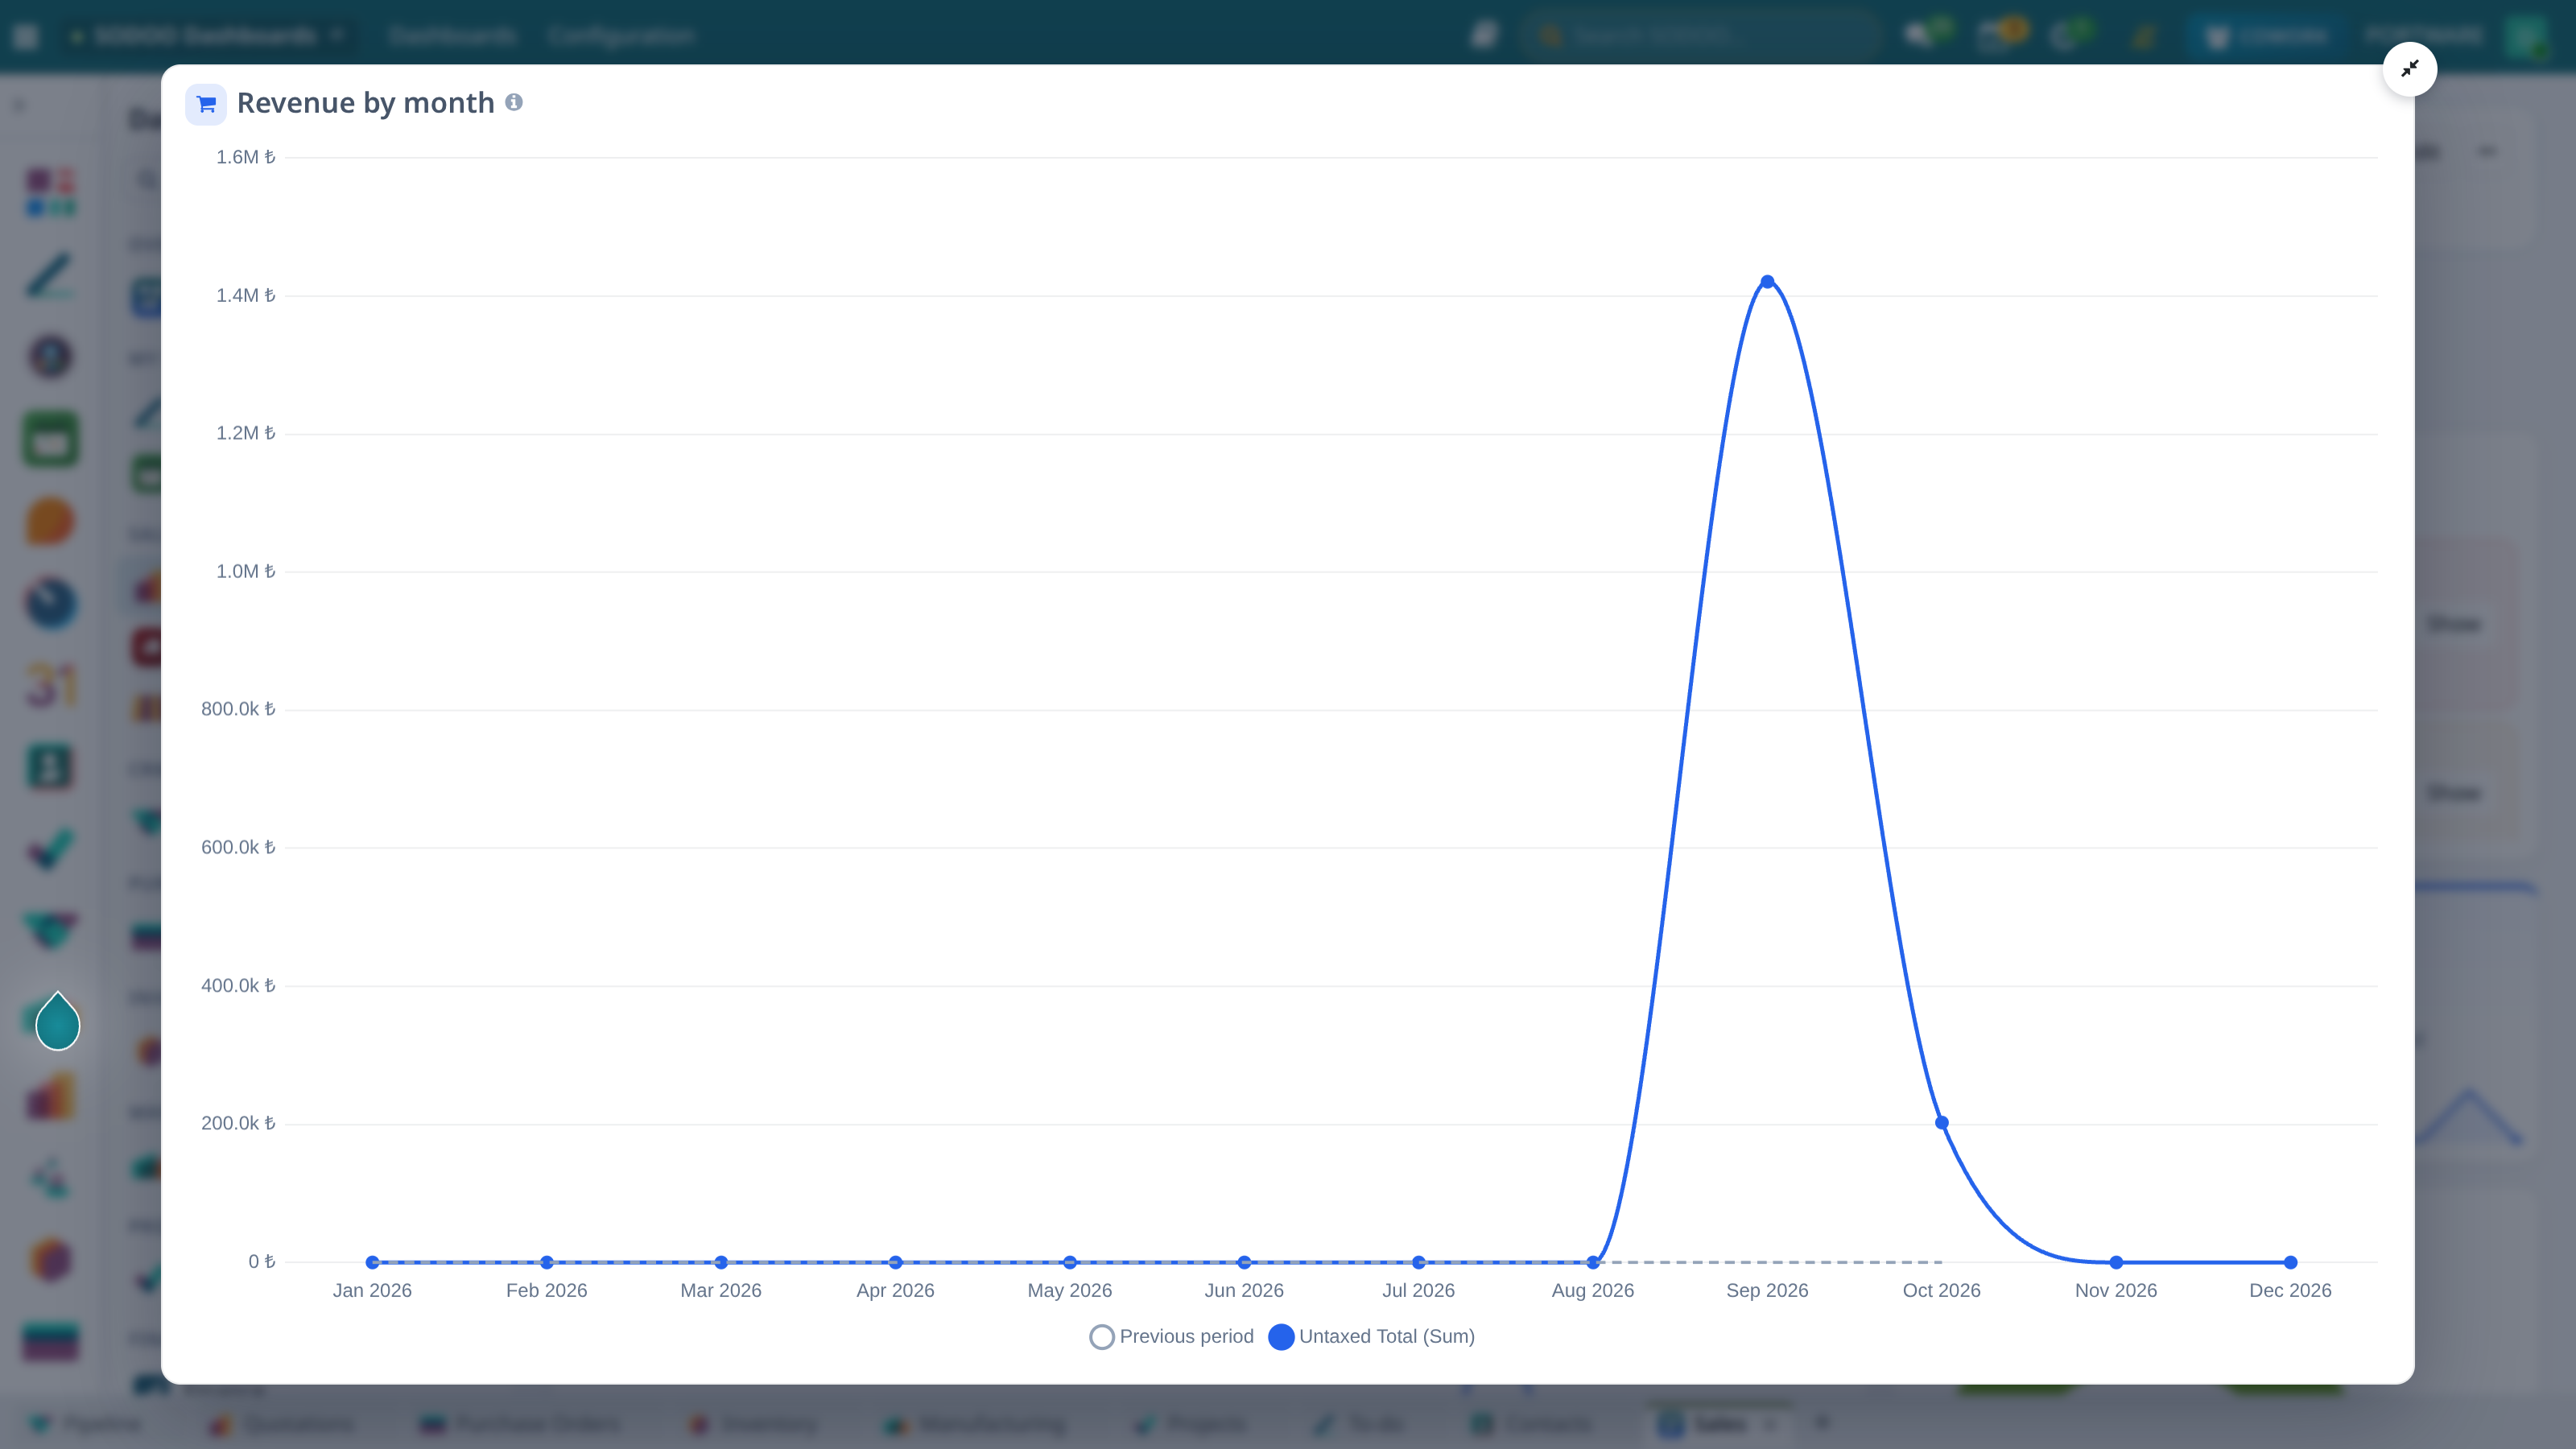
Task: Click the 'Jul 2026' x-axis label
Action: click(x=1418, y=1290)
